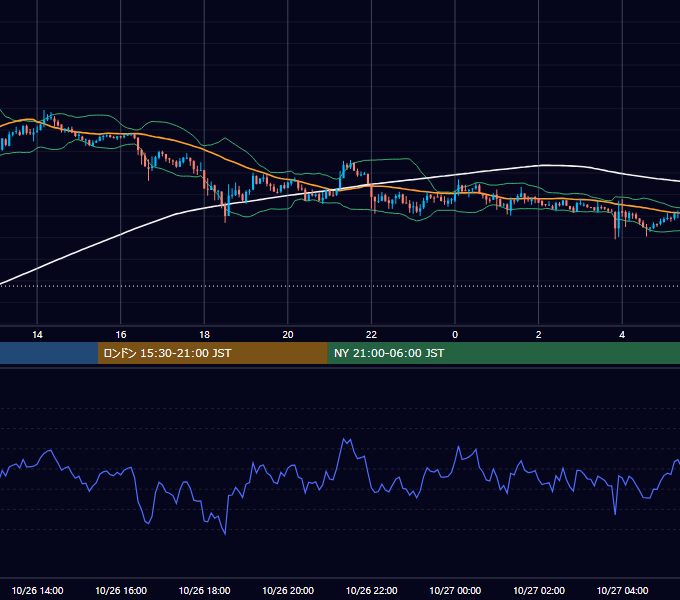Click the NY 21:00-06:00 JST session bar
This screenshot has height=600, width=680.
click(x=503, y=353)
